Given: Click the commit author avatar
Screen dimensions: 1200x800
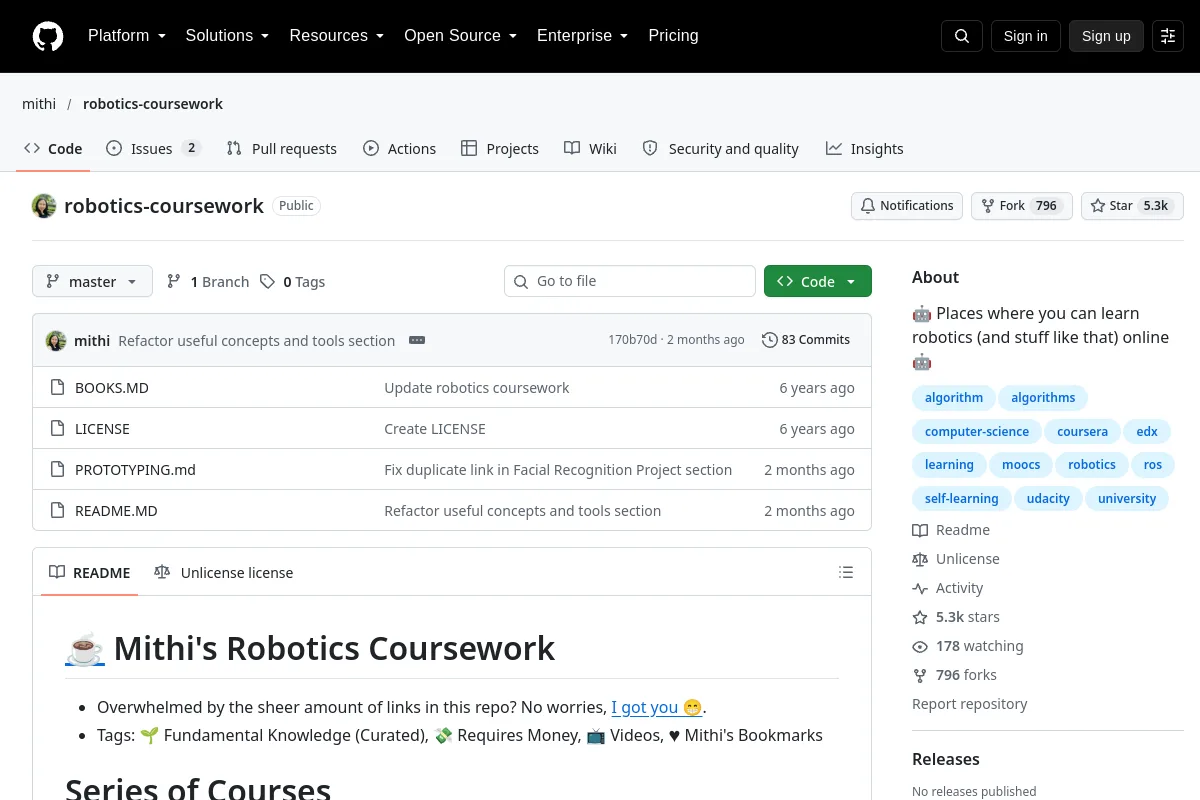Looking at the screenshot, I should (x=56, y=341).
